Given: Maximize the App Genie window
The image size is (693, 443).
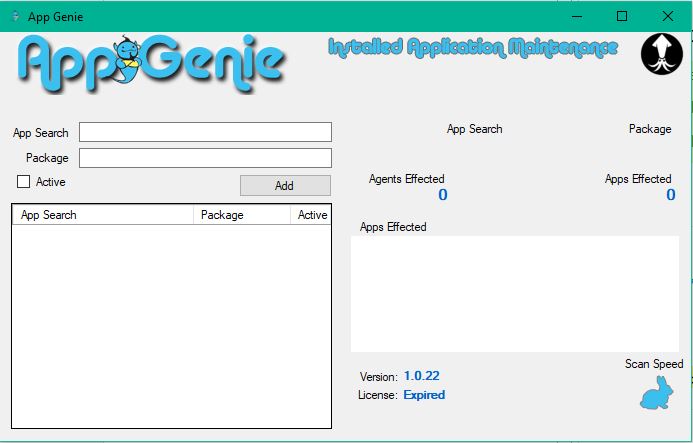Looking at the screenshot, I should 622,16.
